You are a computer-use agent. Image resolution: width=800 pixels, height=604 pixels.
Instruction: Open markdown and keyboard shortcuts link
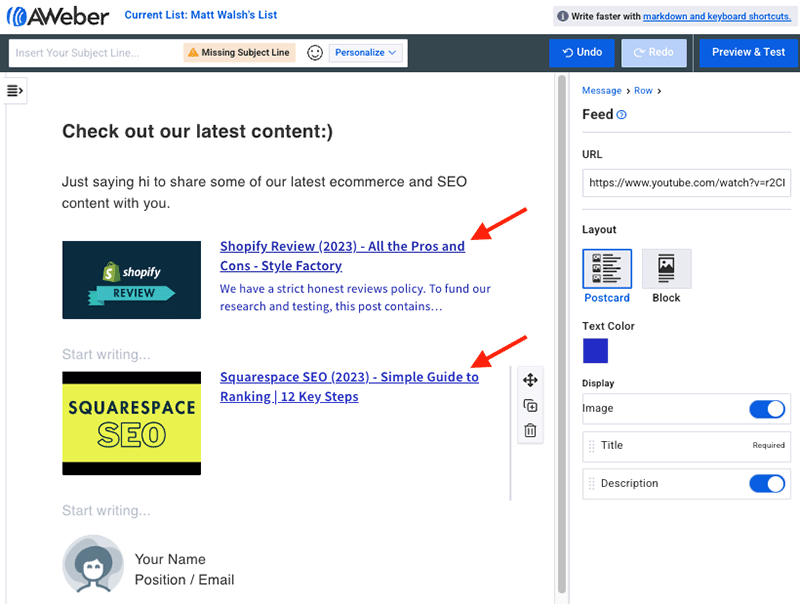point(716,16)
